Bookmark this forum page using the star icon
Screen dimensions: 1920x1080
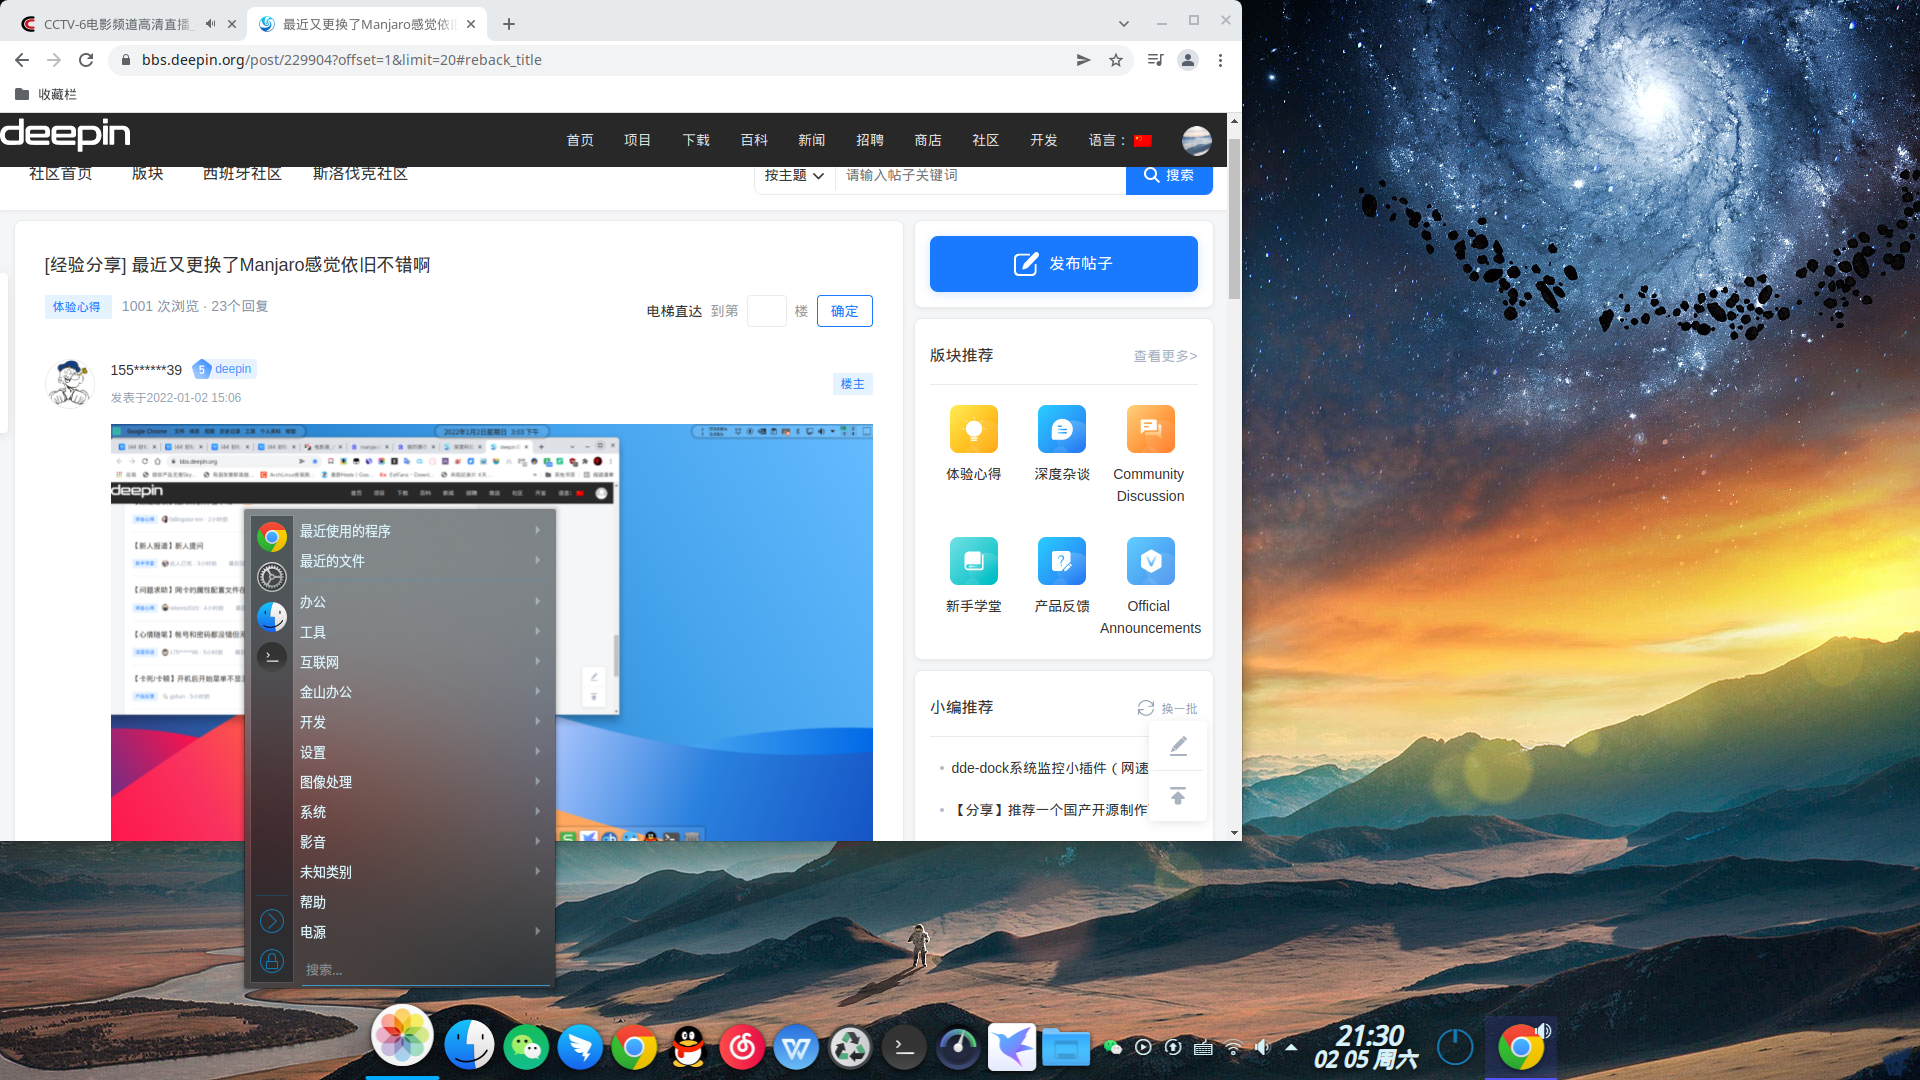tap(1116, 60)
